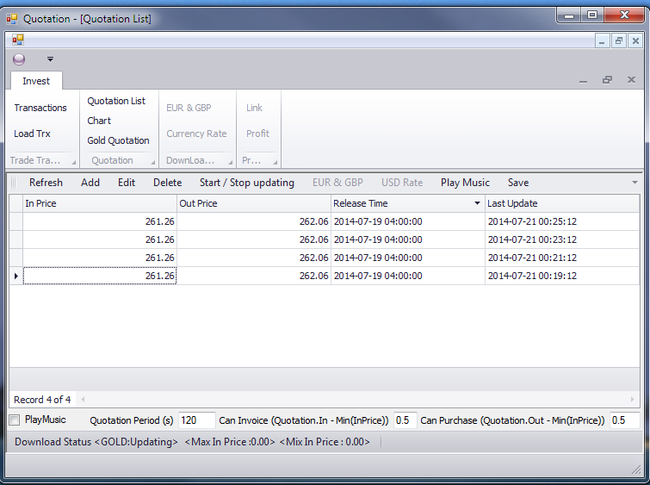Image resolution: width=650 pixels, height=485 pixels.
Task: Enable the PlayMusic checkbox
Action: (x=15, y=420)
